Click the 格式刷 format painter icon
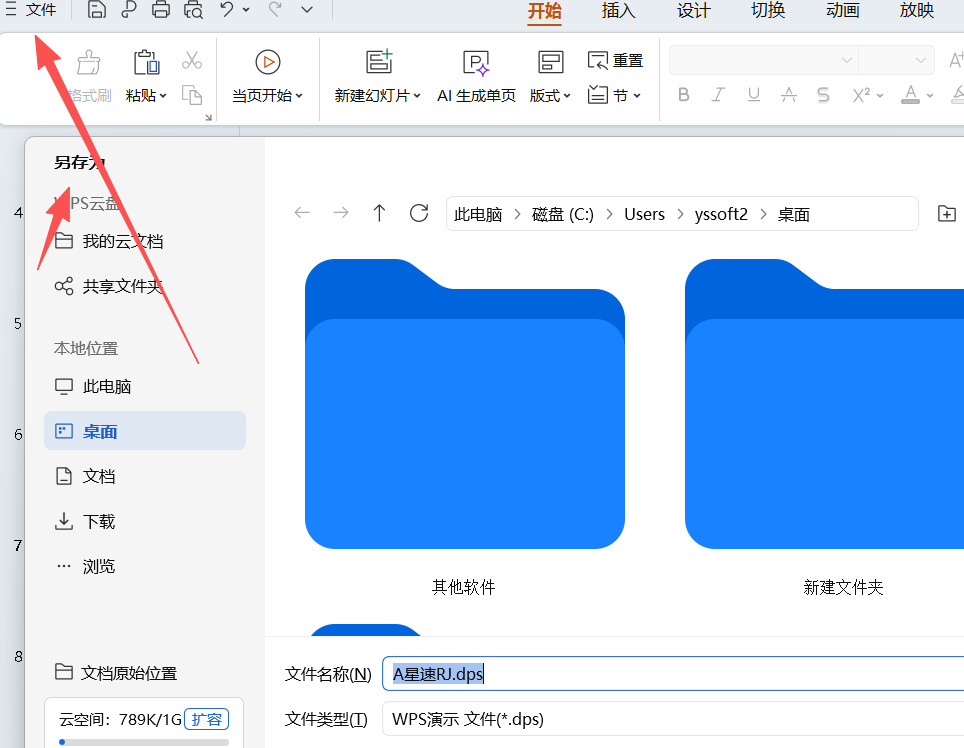964x748 pixels. click(89, 62)
